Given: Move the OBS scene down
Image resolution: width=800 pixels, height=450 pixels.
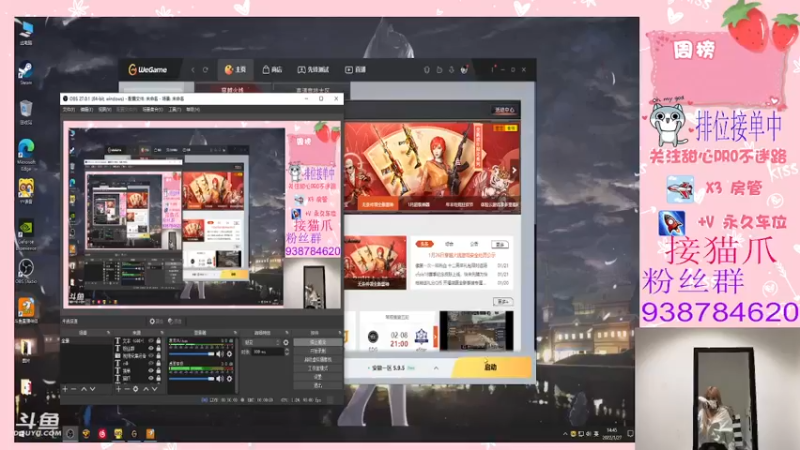Looking at the screenshot, I should (92, 389).
